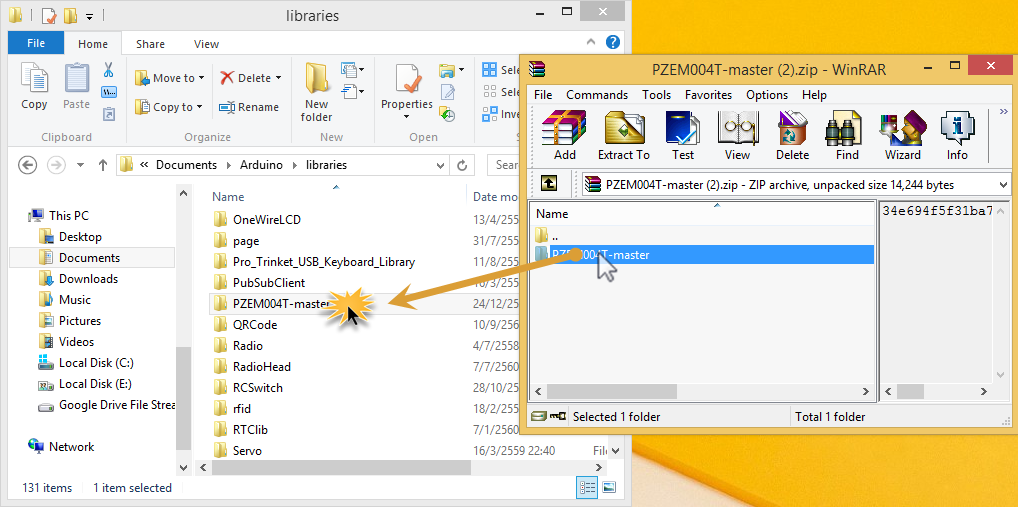
Task: Show archive Info in WinRAR toolbar
Action: [x=957, y=136]
